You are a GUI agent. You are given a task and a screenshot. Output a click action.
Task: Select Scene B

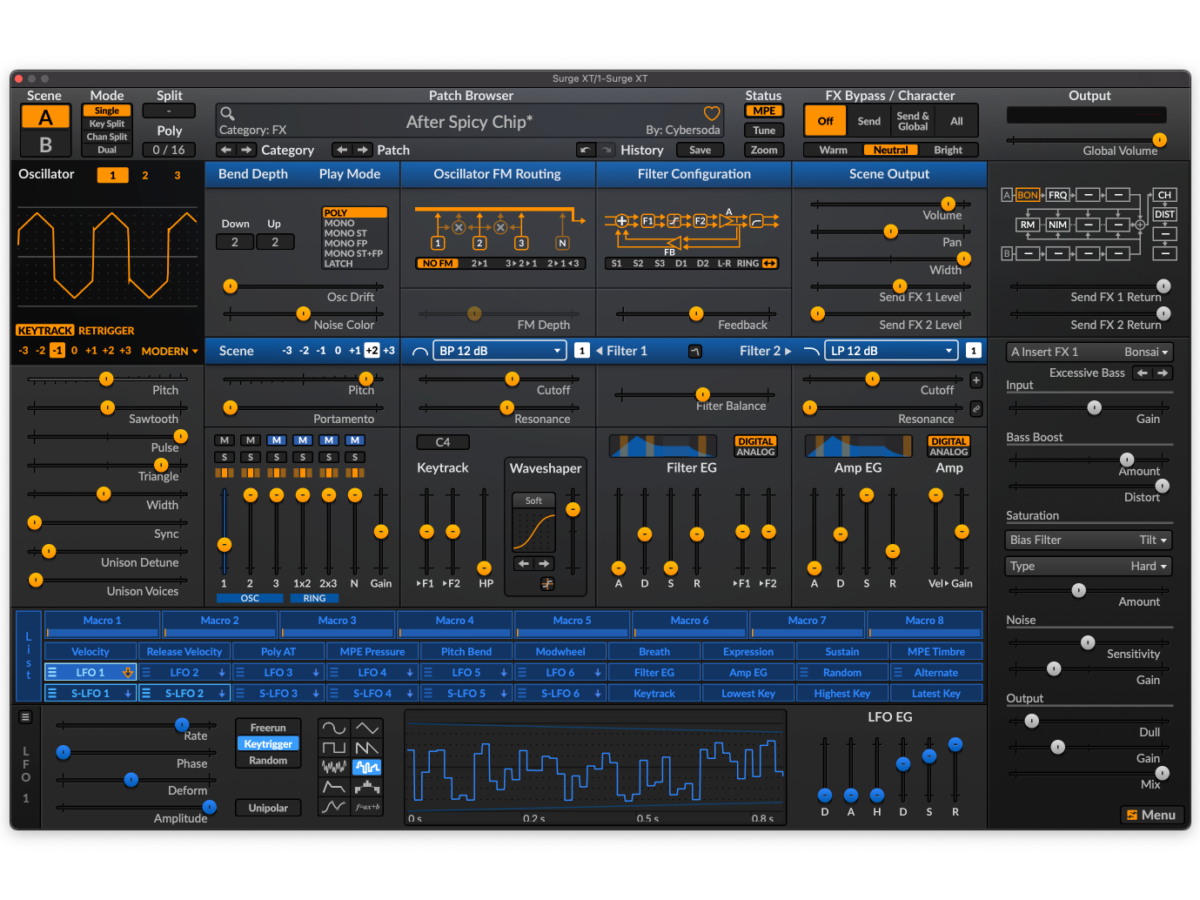tap(45, 144)
